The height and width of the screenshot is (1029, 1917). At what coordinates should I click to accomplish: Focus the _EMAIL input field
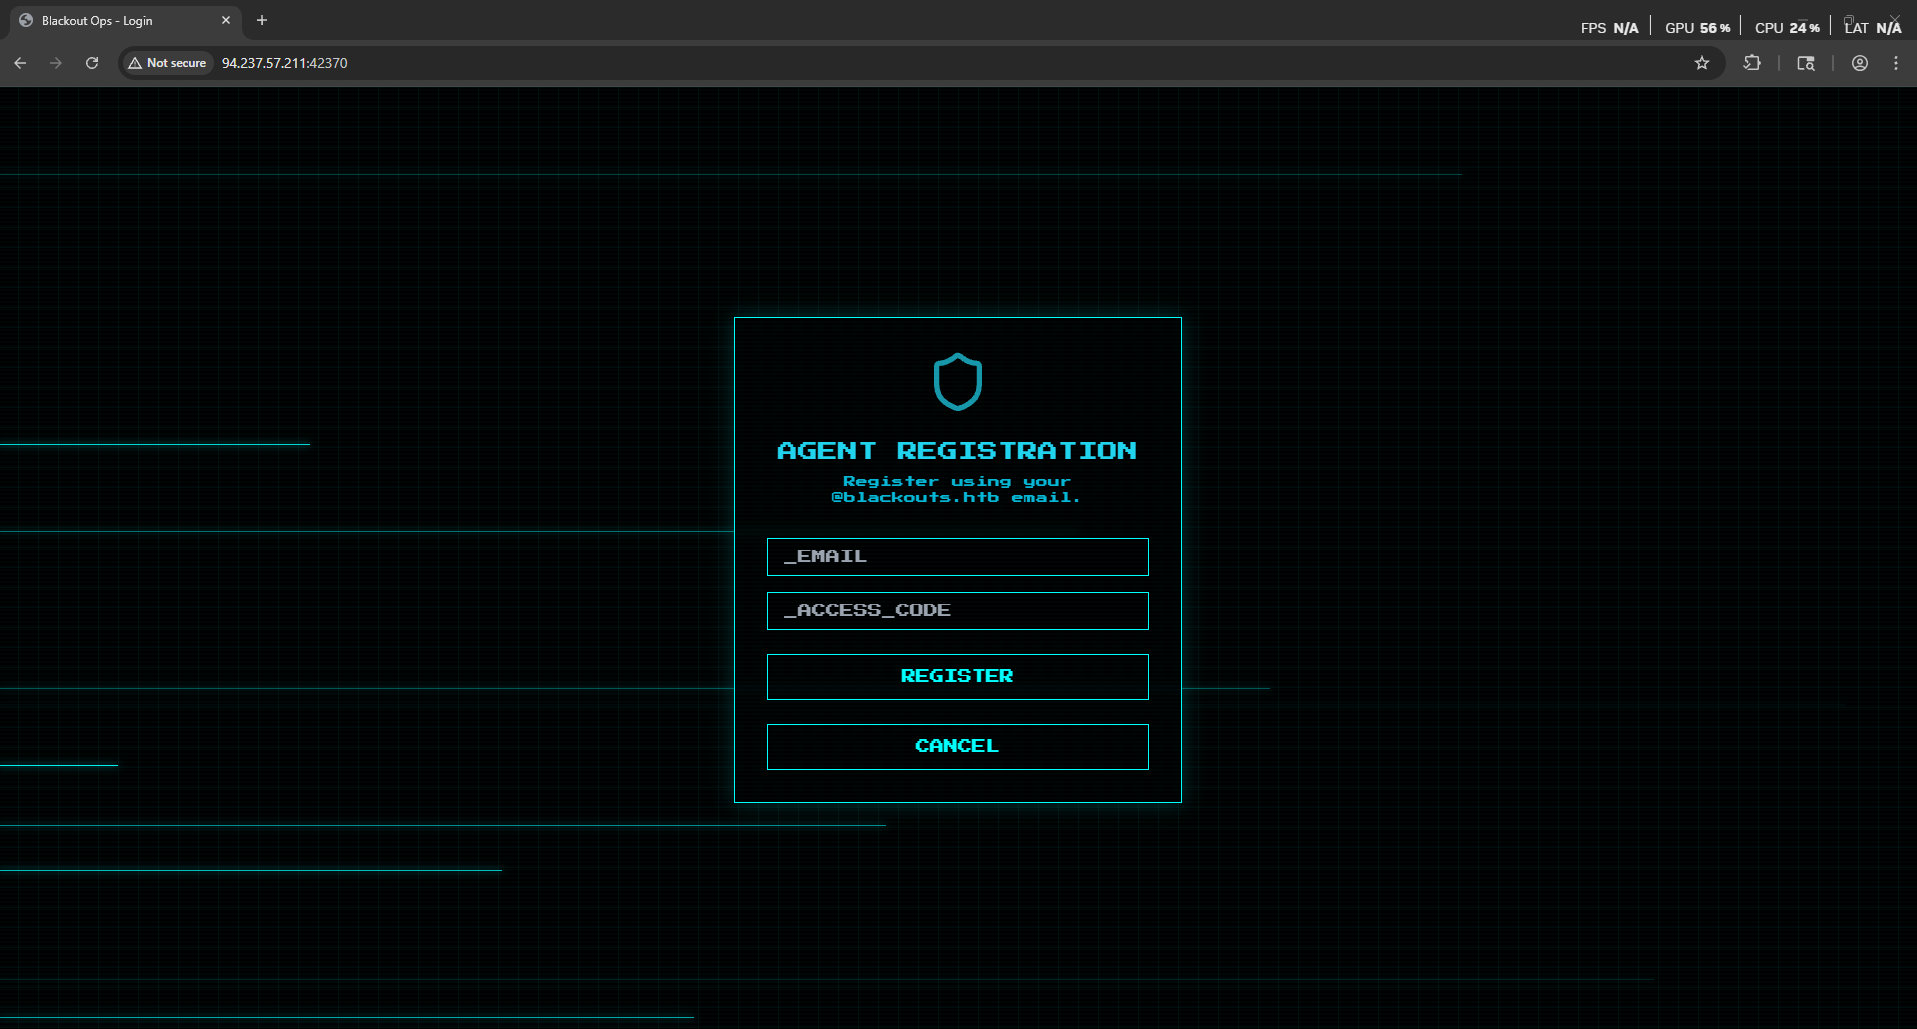point(958,557)
